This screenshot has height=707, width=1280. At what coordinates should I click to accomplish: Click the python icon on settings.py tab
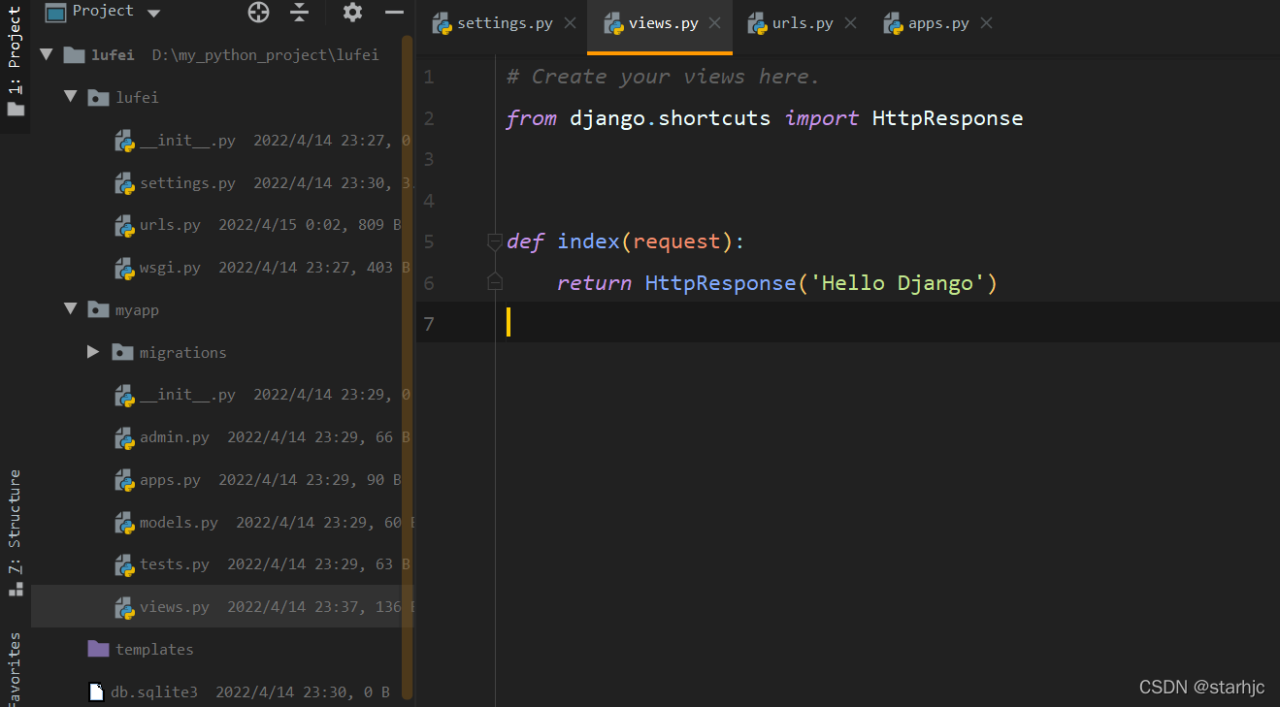(441, 24)
